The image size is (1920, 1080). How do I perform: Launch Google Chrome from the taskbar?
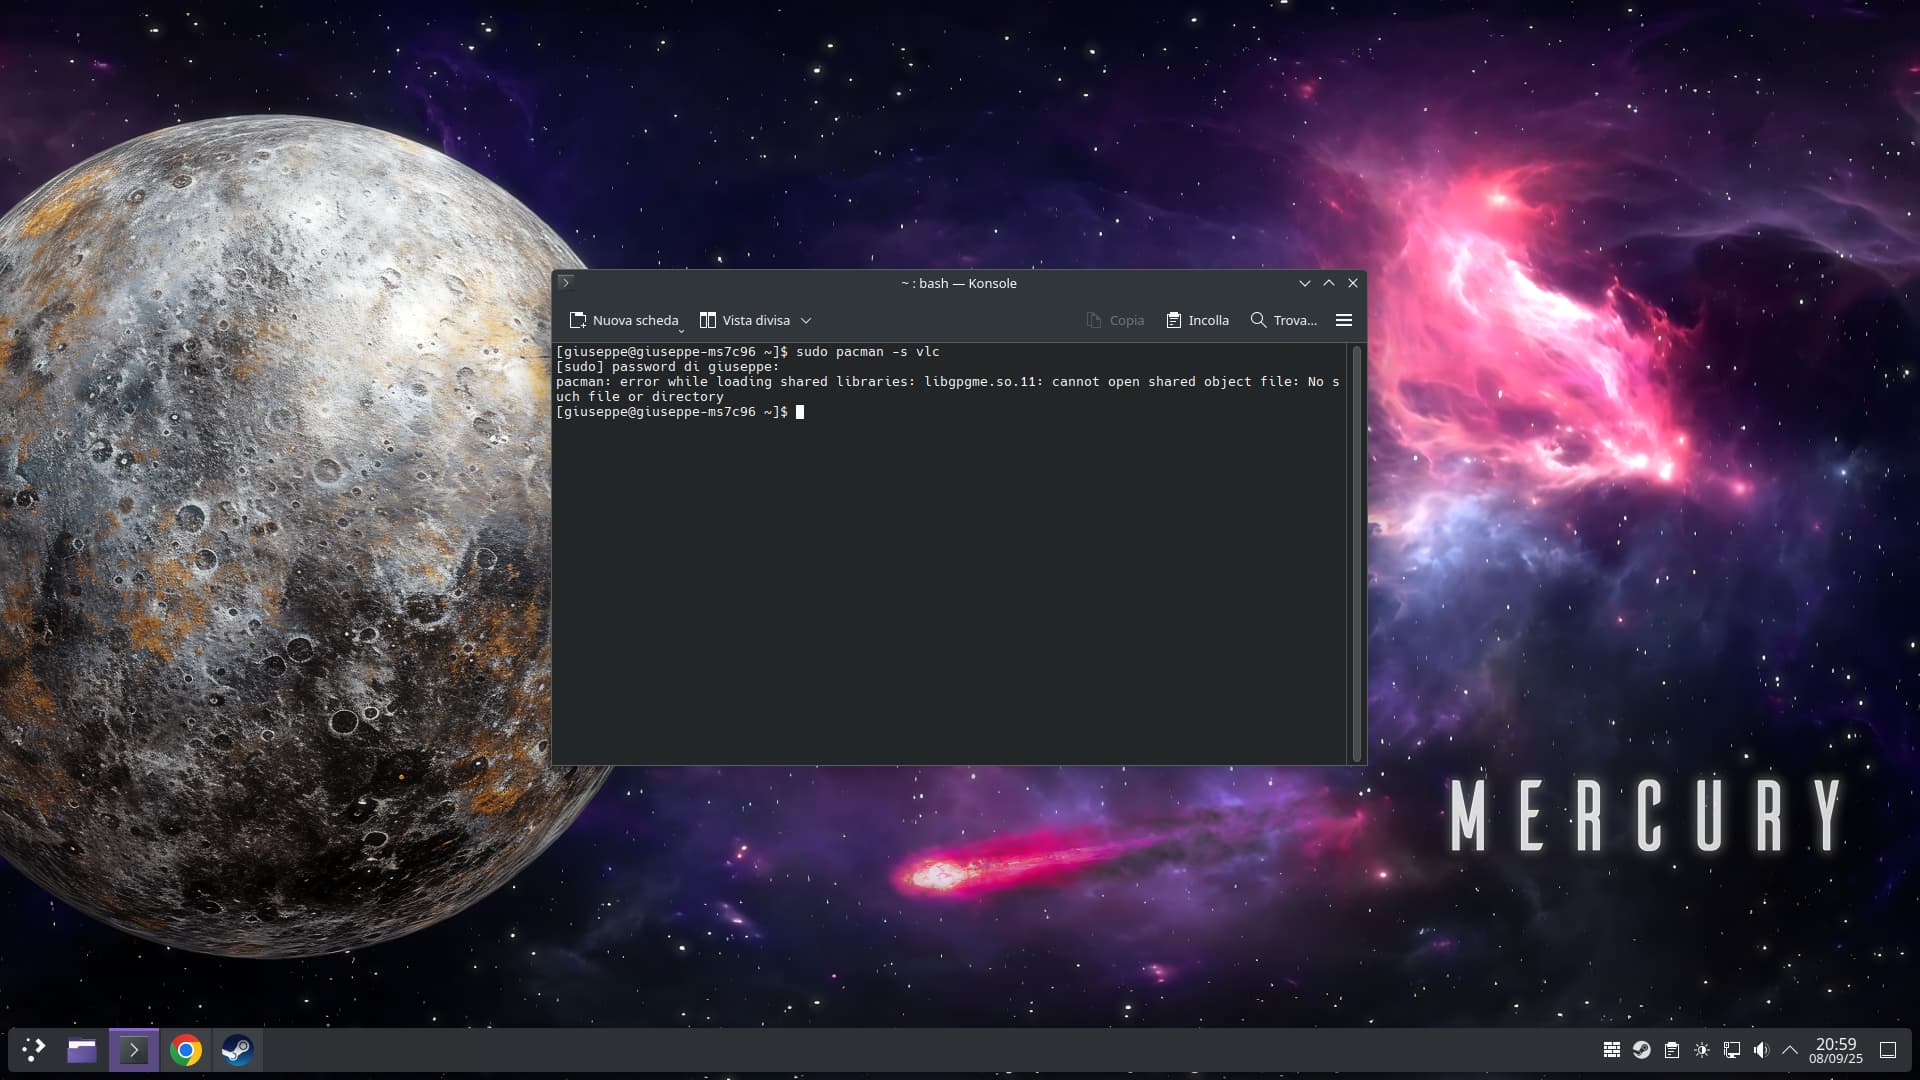[187, 1050]
